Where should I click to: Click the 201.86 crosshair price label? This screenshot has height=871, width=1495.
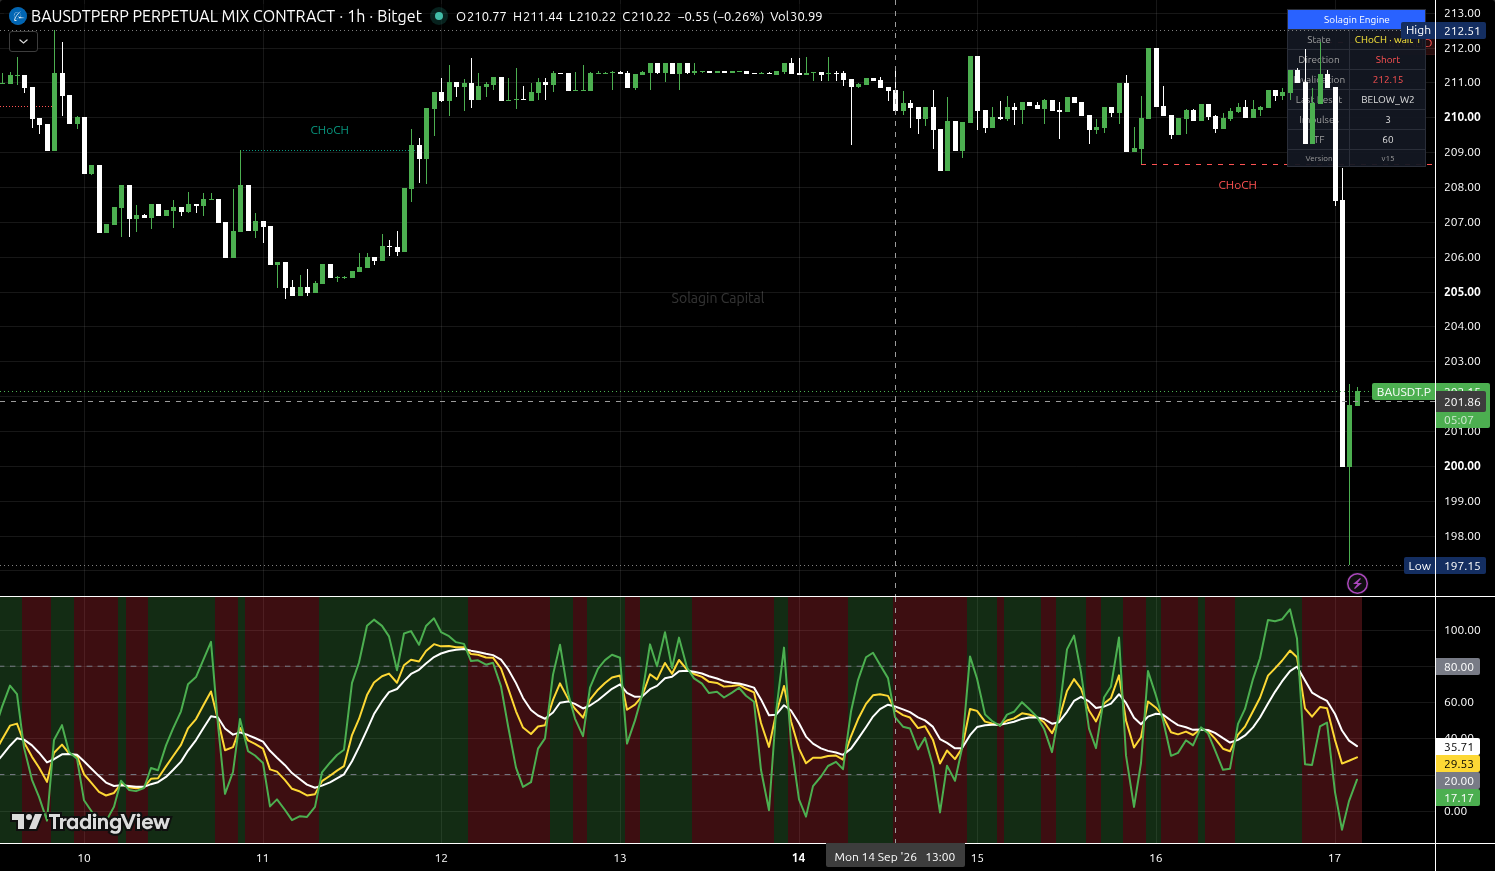pos(1462,402)
